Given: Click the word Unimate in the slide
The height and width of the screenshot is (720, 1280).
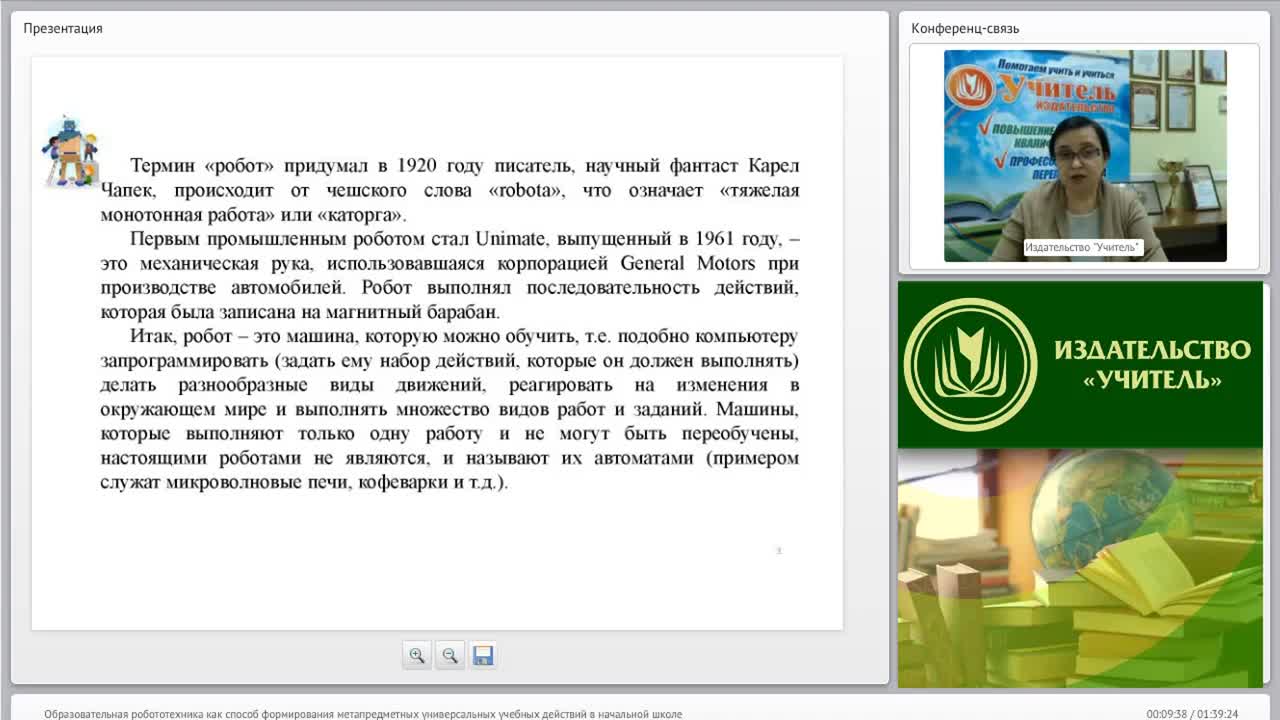Looking at the screenshot, I should coord(512,239).
